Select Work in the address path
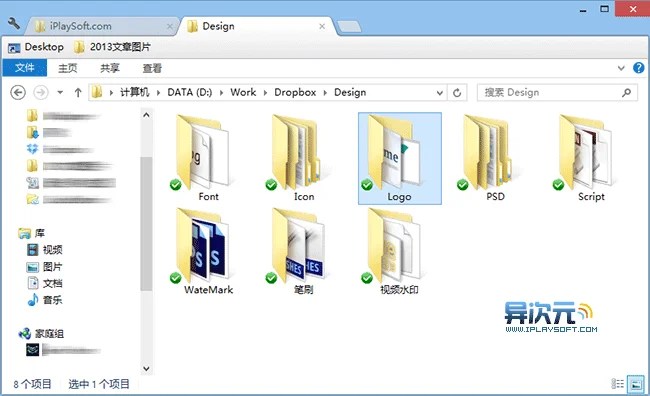Screen dimensions: 650x396 click(243, 92)
